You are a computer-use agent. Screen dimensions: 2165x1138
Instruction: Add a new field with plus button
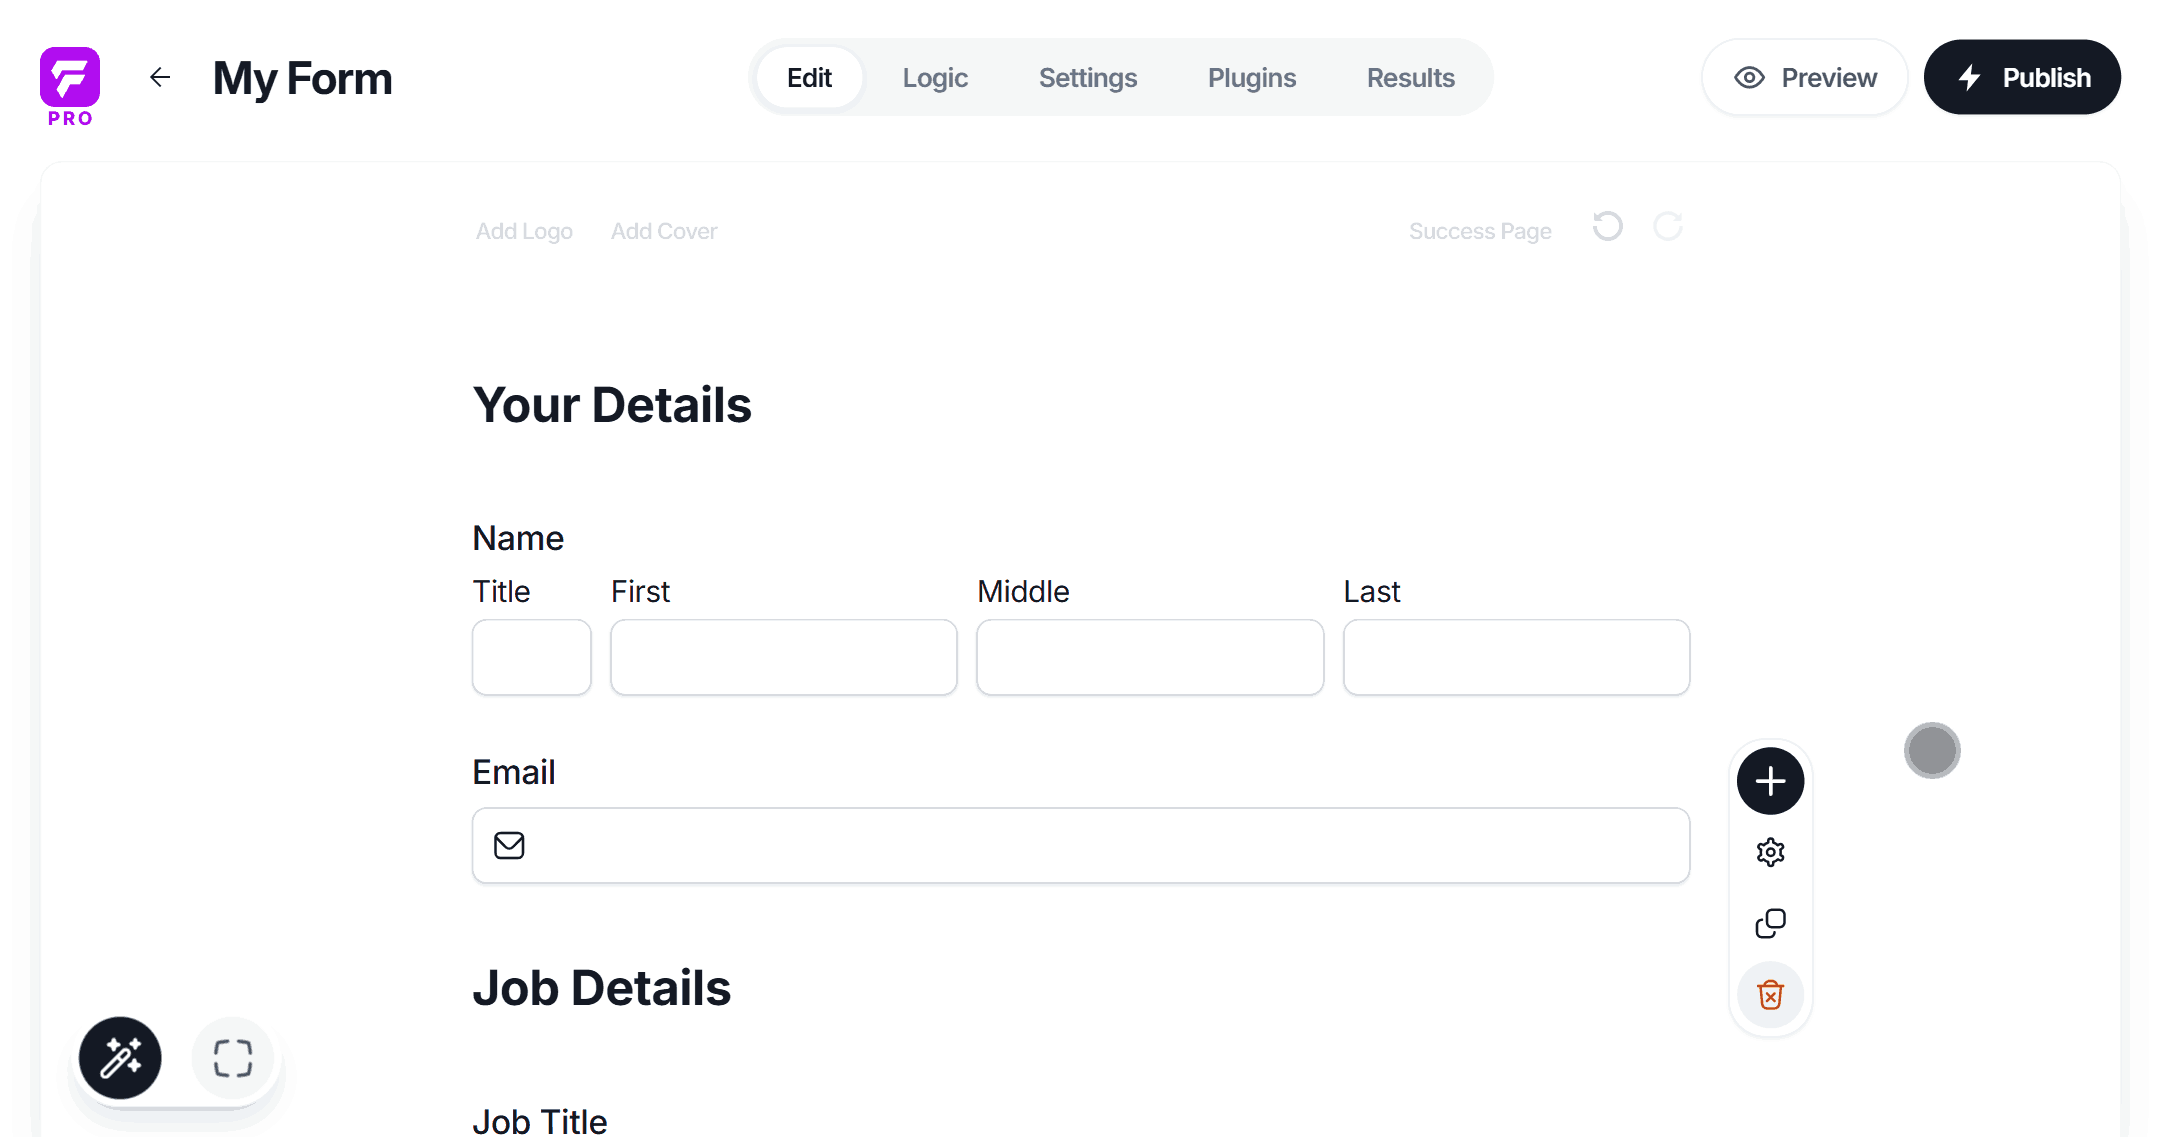tap(1770, 781)
